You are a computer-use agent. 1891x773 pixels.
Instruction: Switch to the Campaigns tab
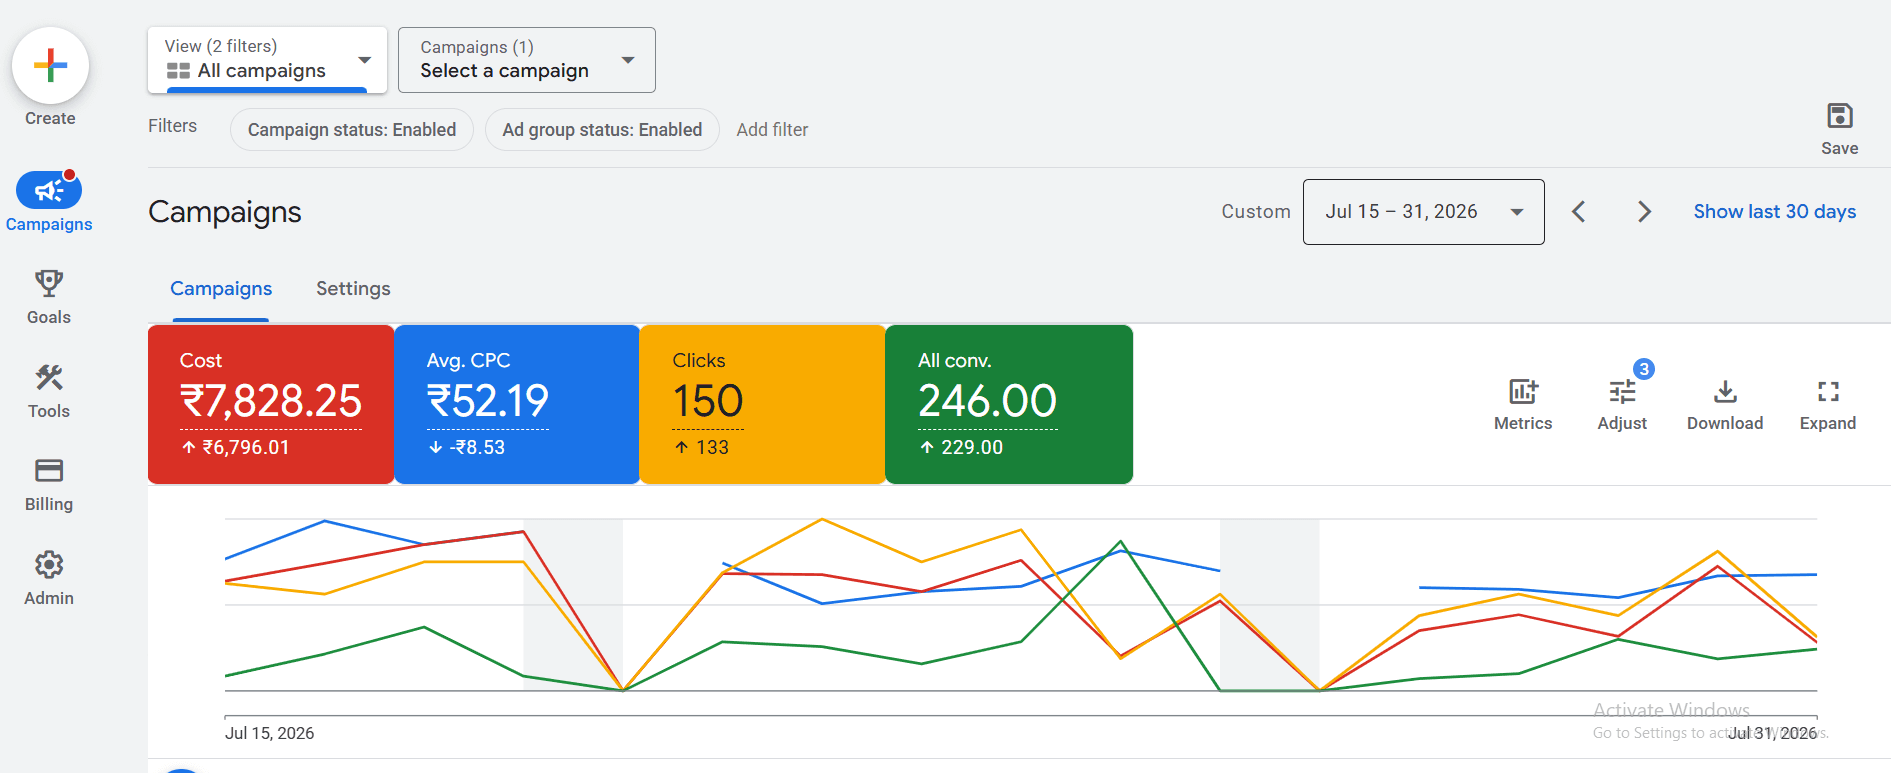[221, 289]
